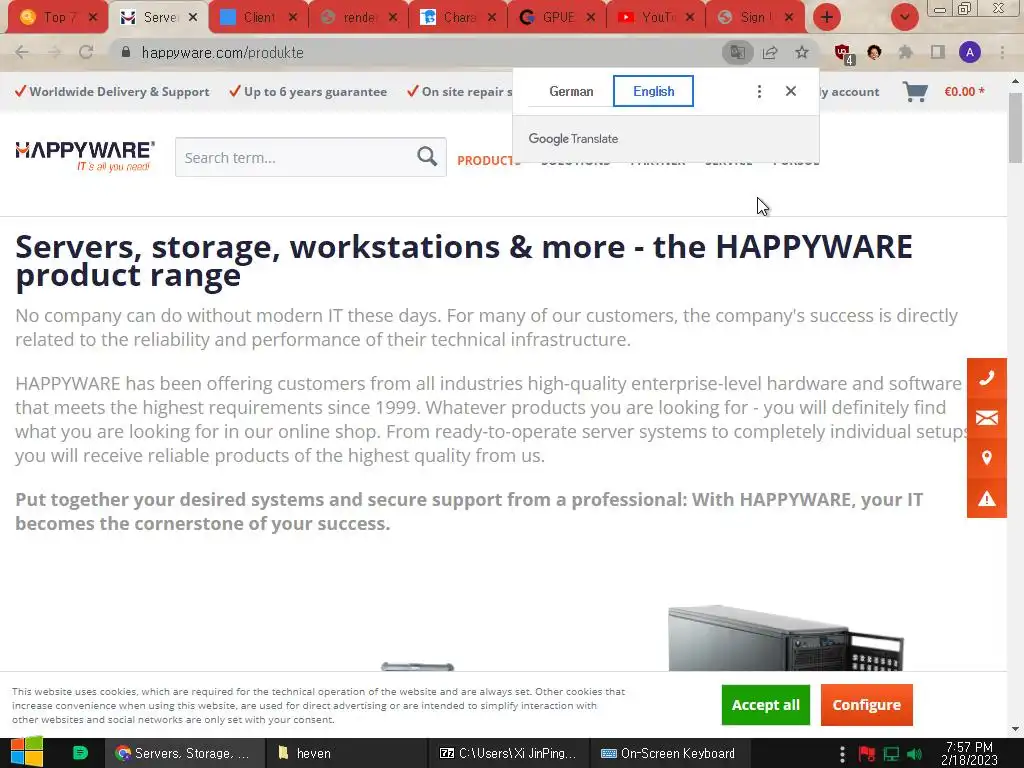Click the share page icon
The height and width of the screenshot is (768, 1024).
[770, 52]
